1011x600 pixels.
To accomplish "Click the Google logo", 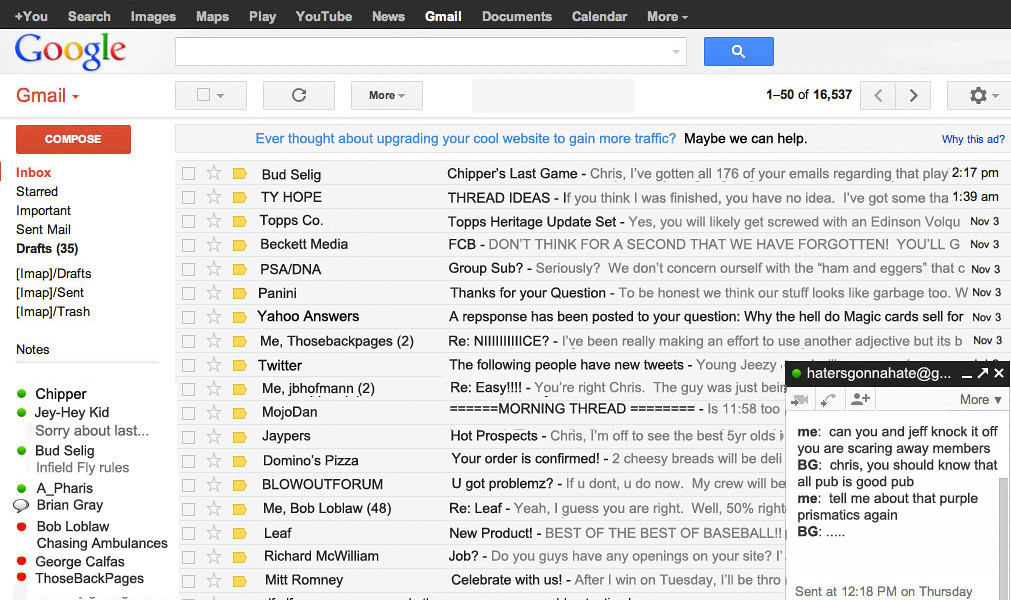I will 70,51.
